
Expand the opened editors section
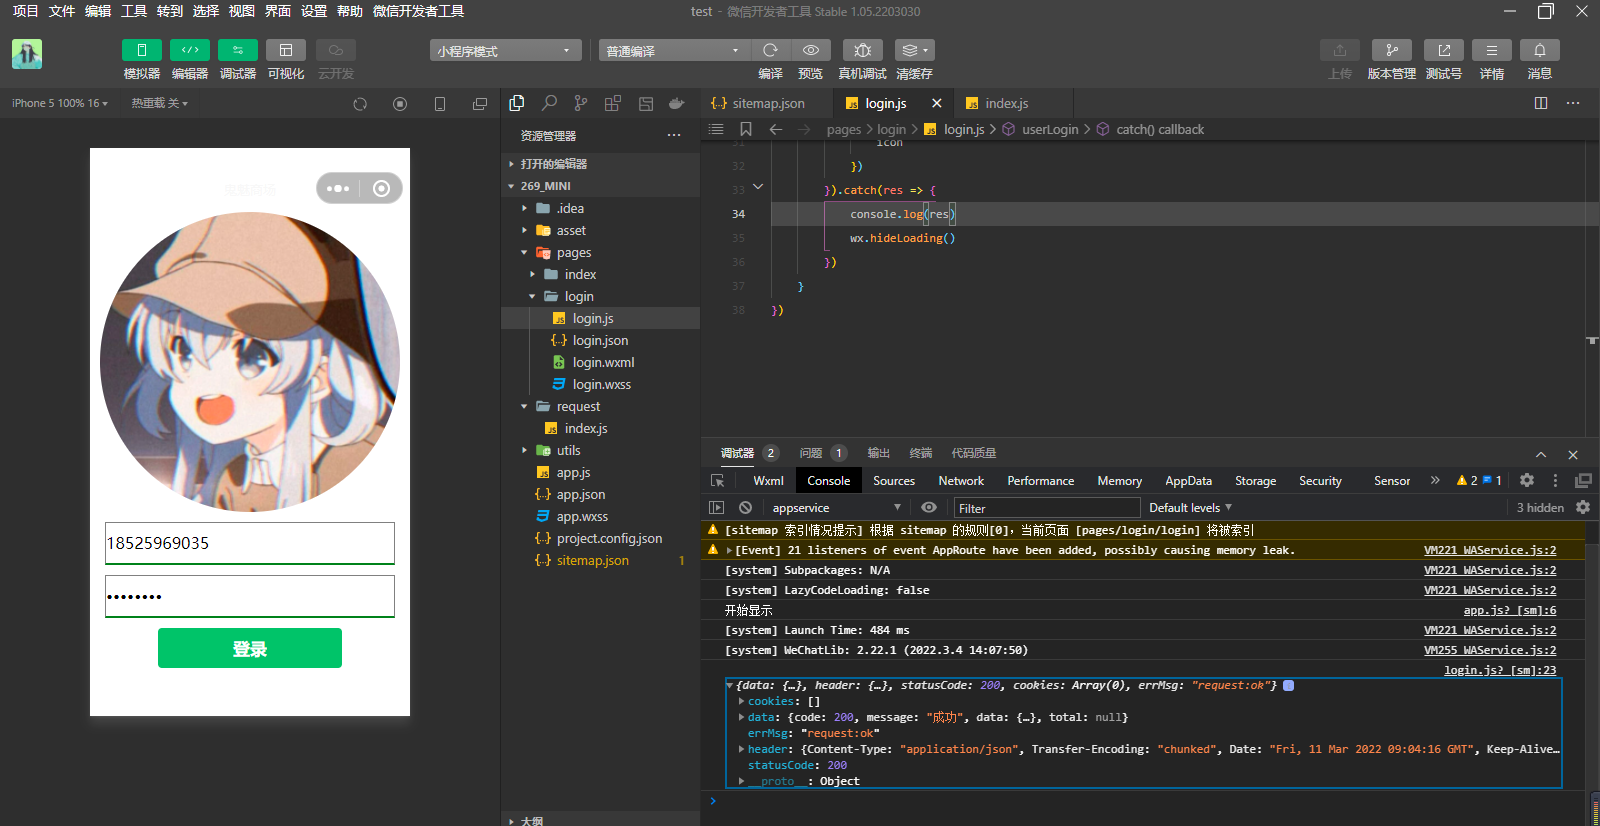pos(600,164)
